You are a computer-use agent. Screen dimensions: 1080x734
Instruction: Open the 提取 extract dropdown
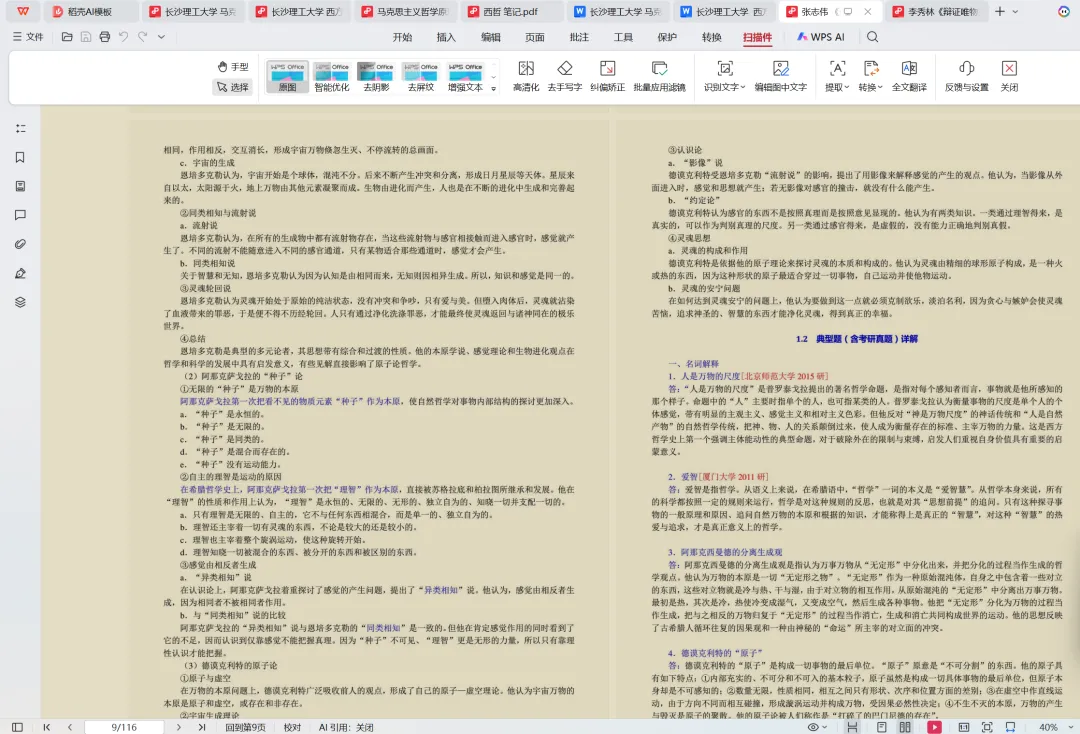pyautogui.click(x=837, y=76)
